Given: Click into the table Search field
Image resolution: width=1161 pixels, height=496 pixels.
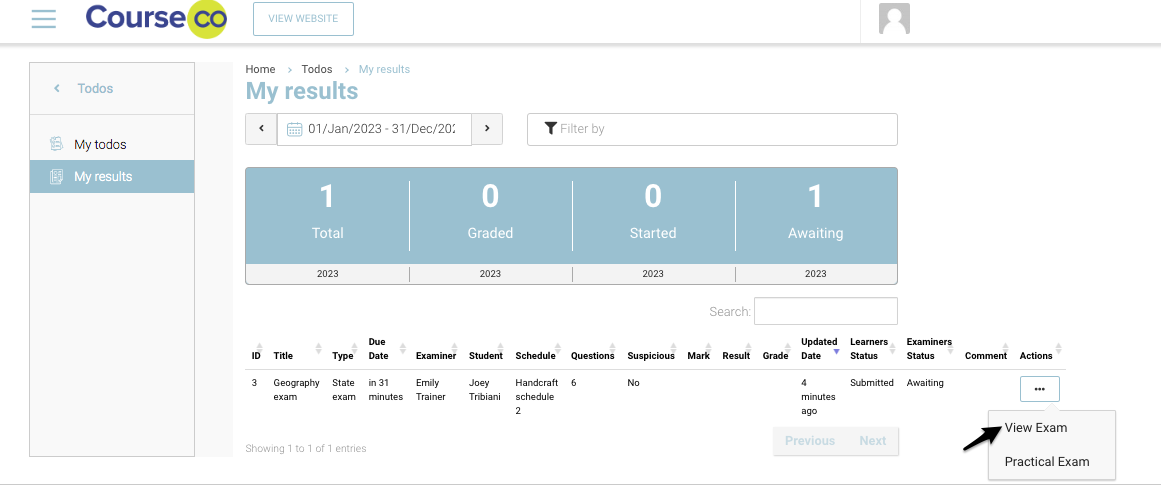Looking at the screenshot, I should click(x=825, y=311).
